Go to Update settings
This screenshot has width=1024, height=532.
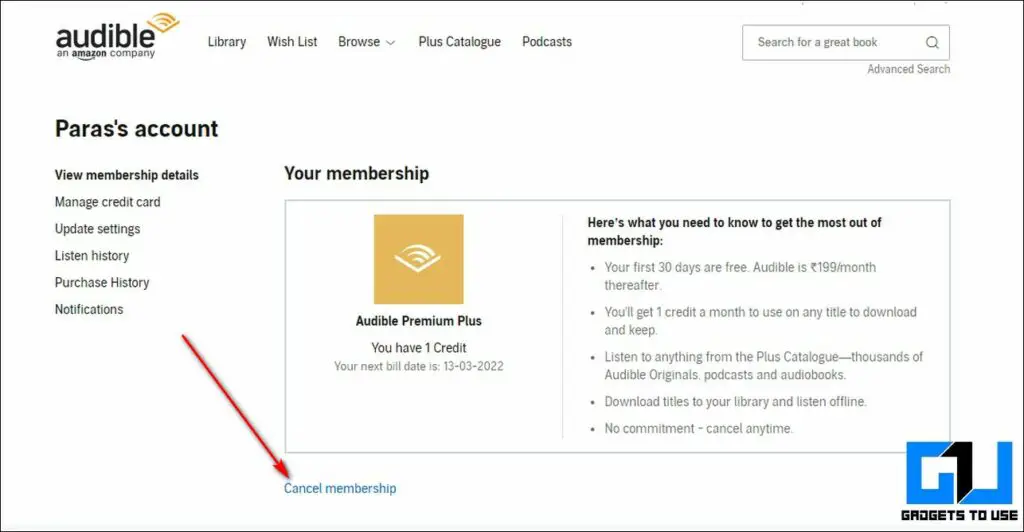click(x=97, y=229)
